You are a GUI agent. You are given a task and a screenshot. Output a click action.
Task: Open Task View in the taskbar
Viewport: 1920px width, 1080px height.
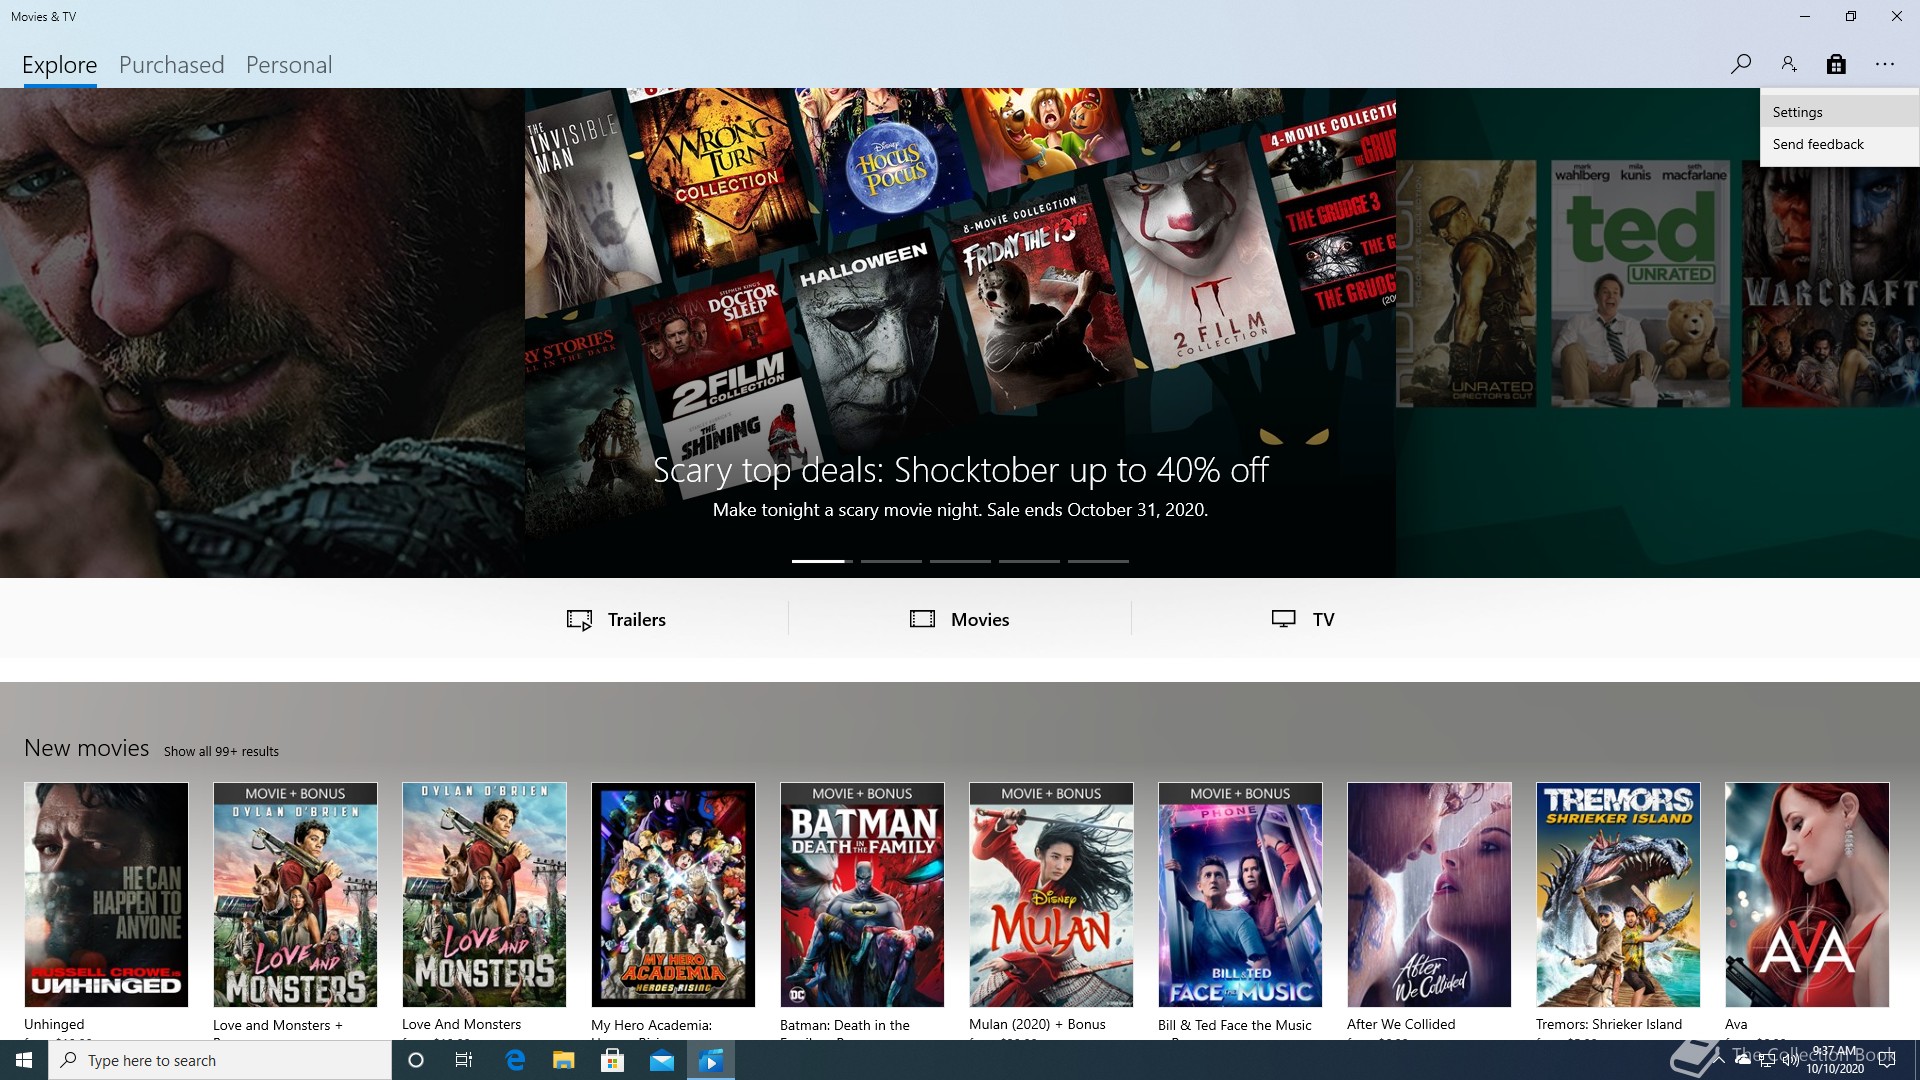[464, 1060]
